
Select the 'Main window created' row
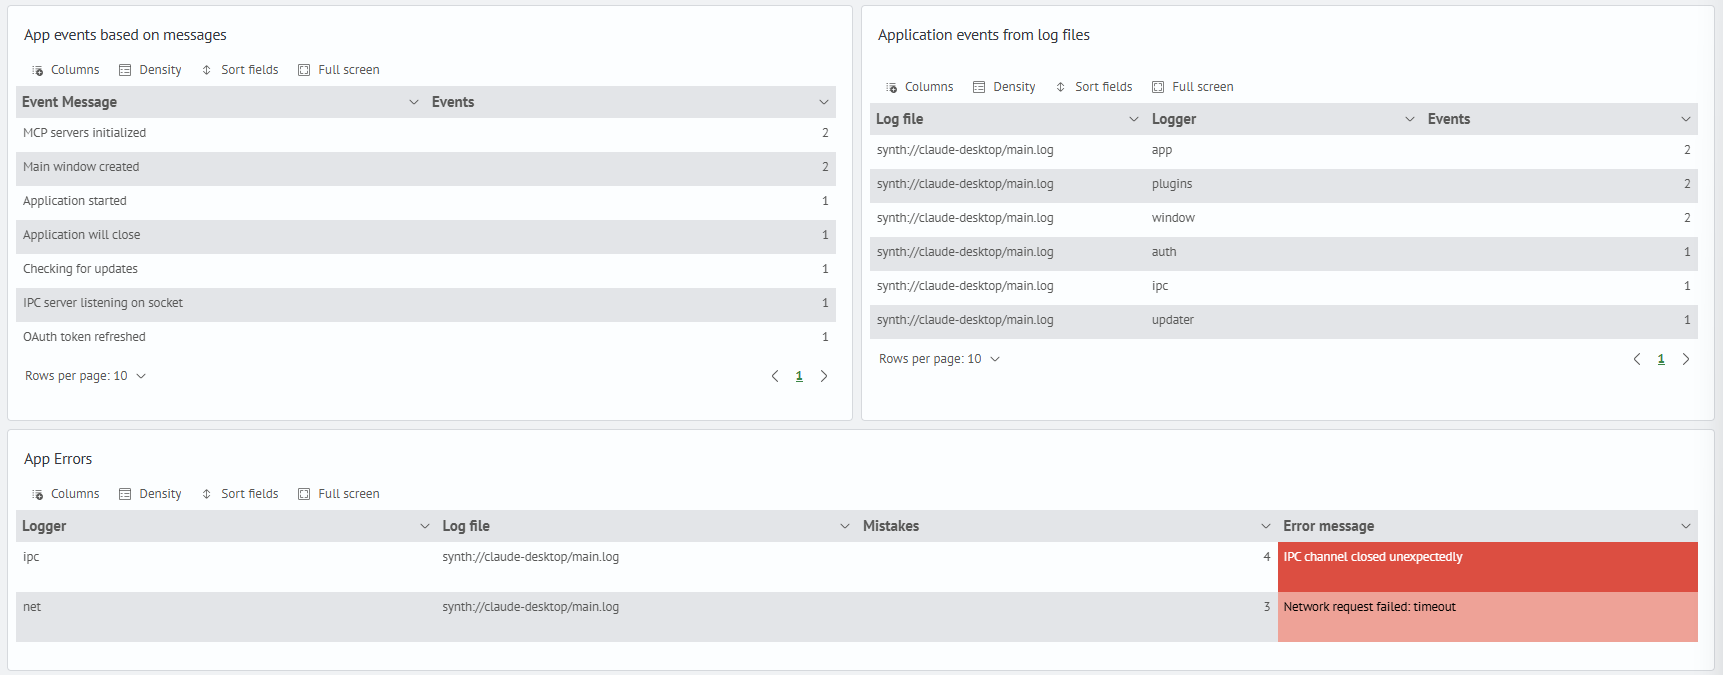(x=426, y=167)
